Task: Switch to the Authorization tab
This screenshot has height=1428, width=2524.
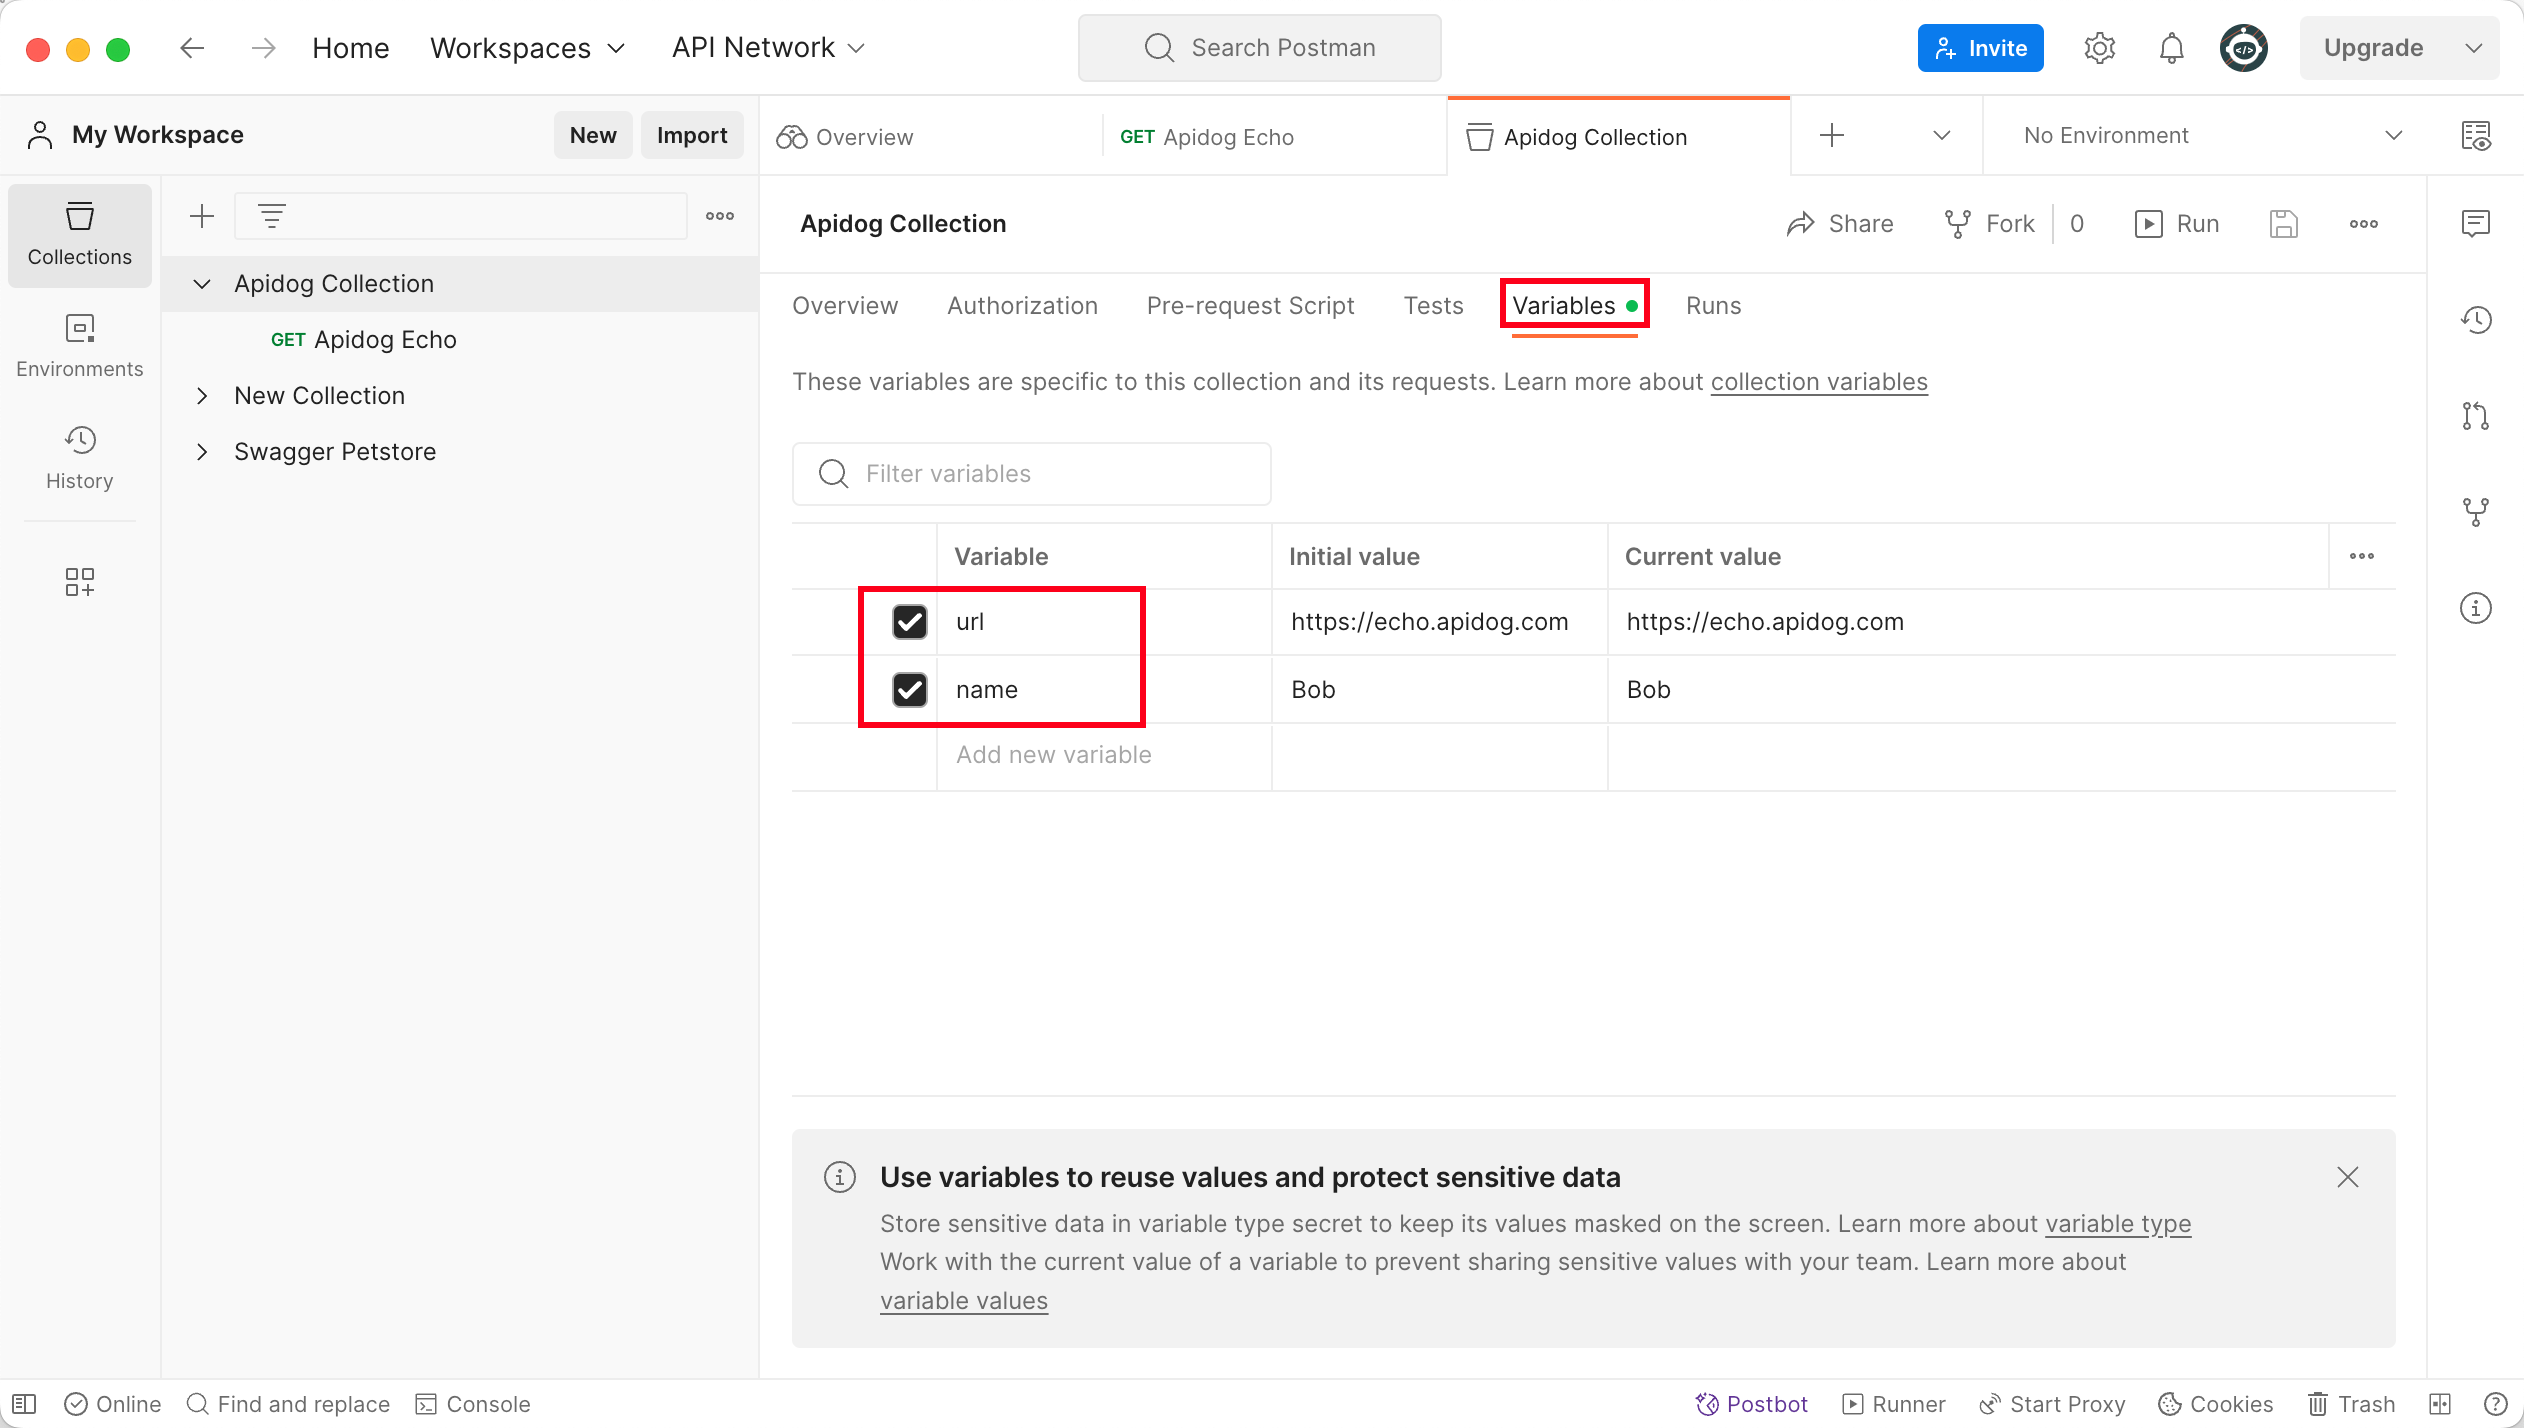Action: coord(1022,306)
